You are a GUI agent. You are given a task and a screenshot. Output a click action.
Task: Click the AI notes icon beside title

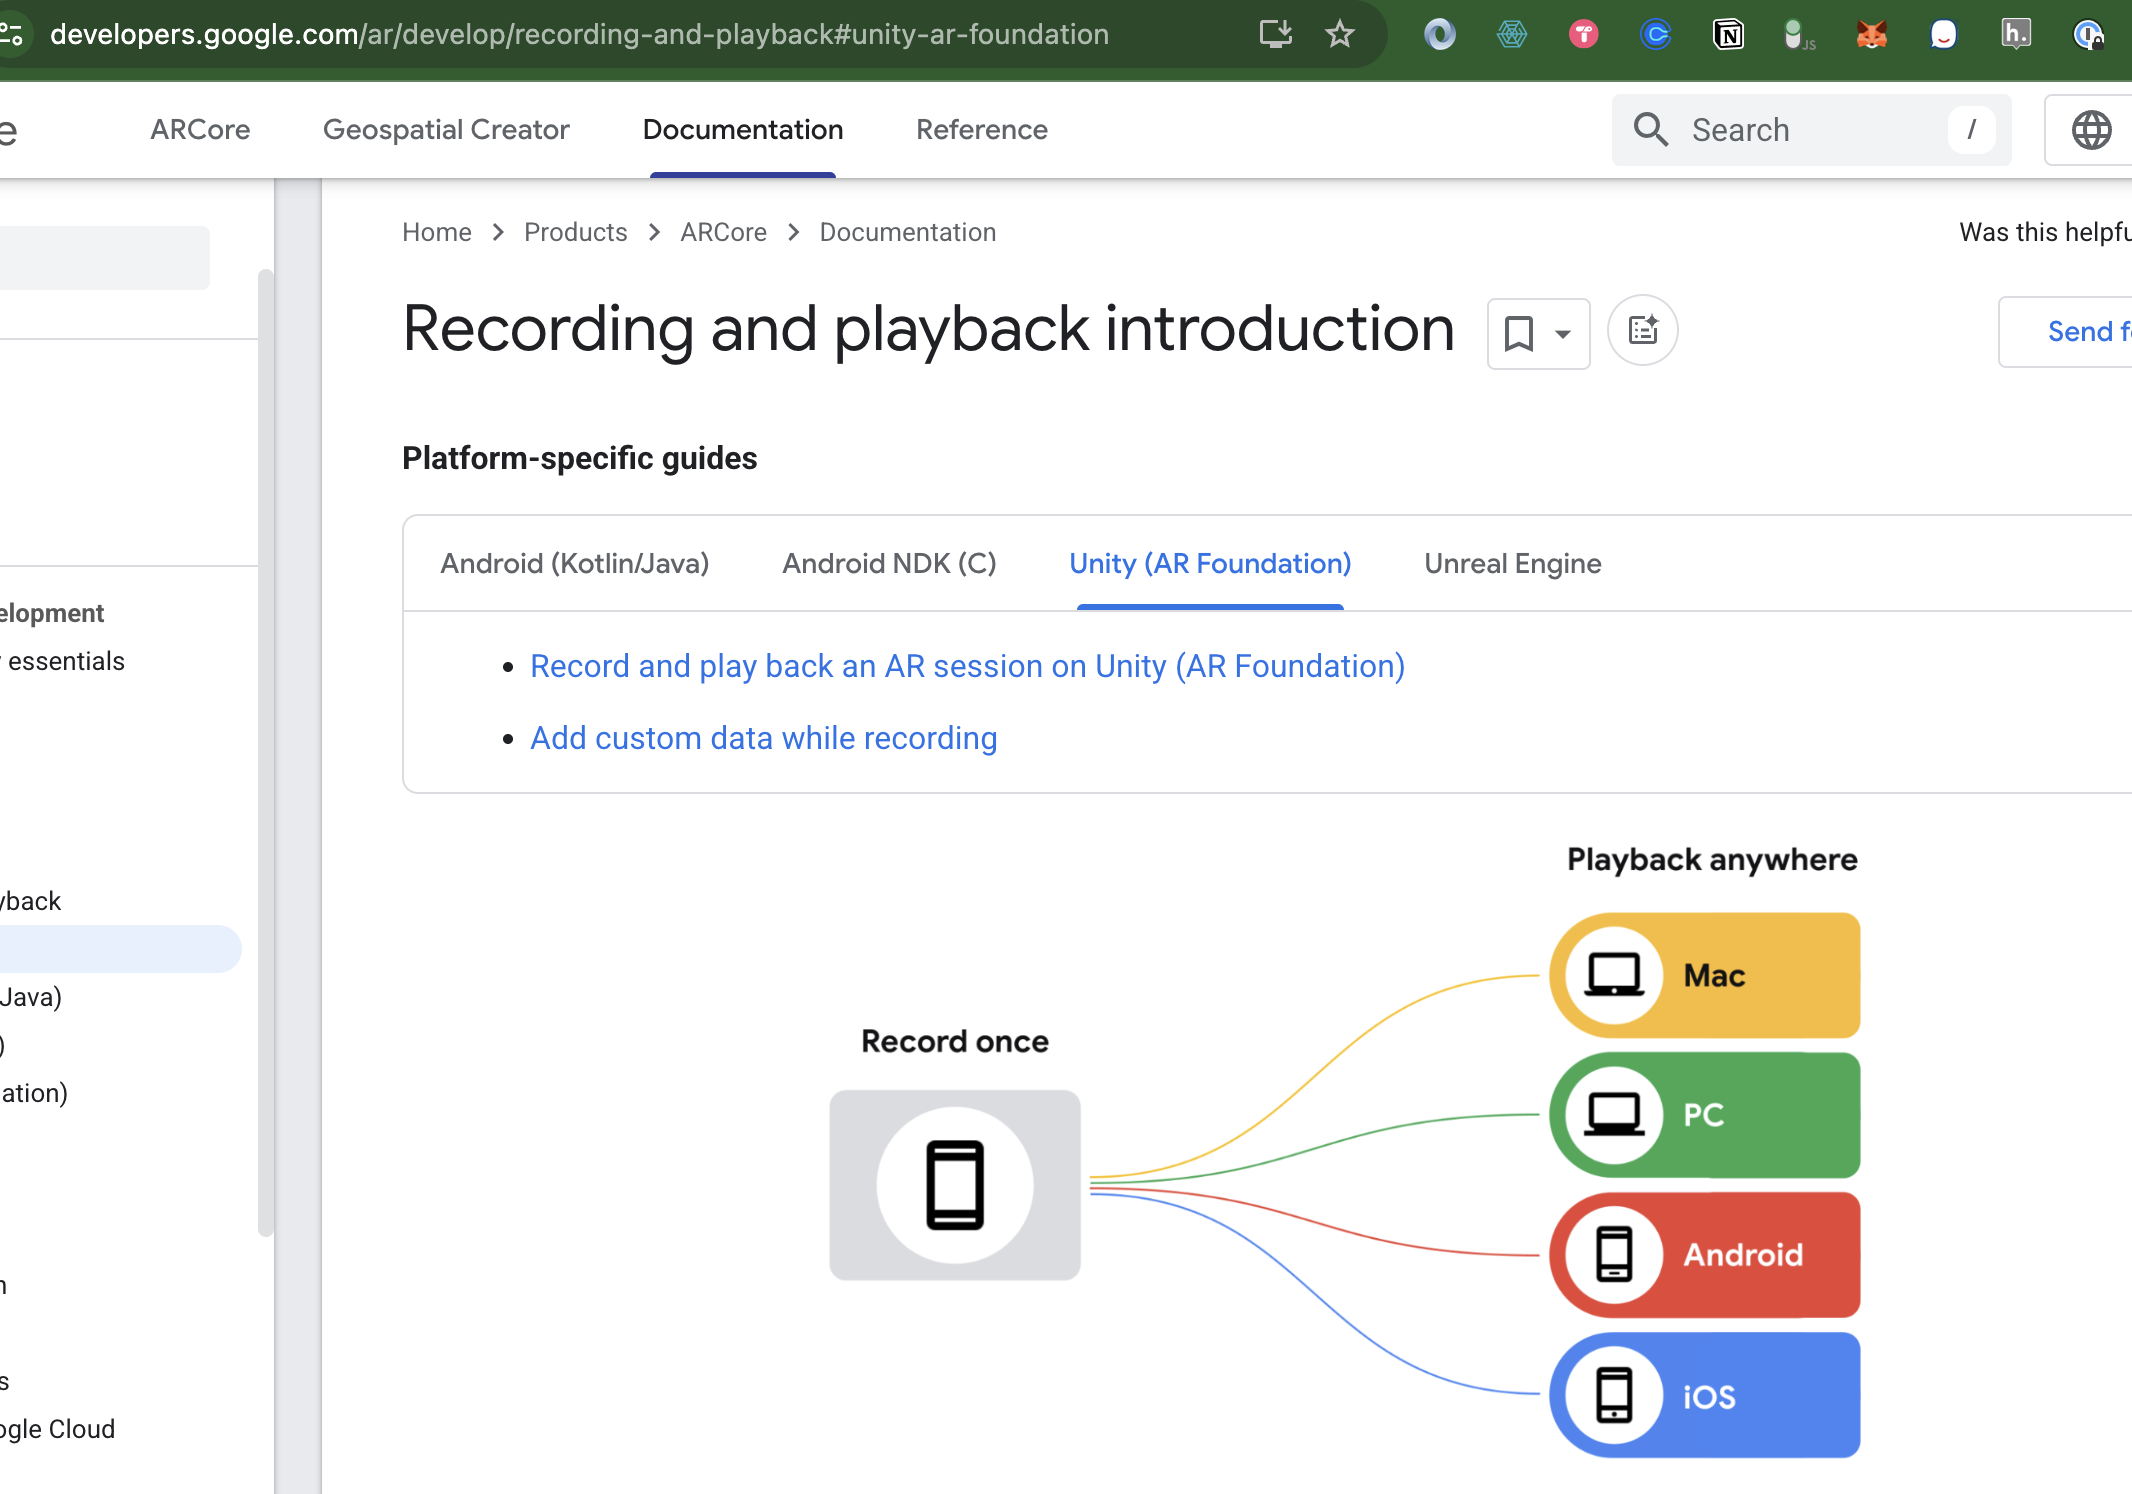point(1642,331)
